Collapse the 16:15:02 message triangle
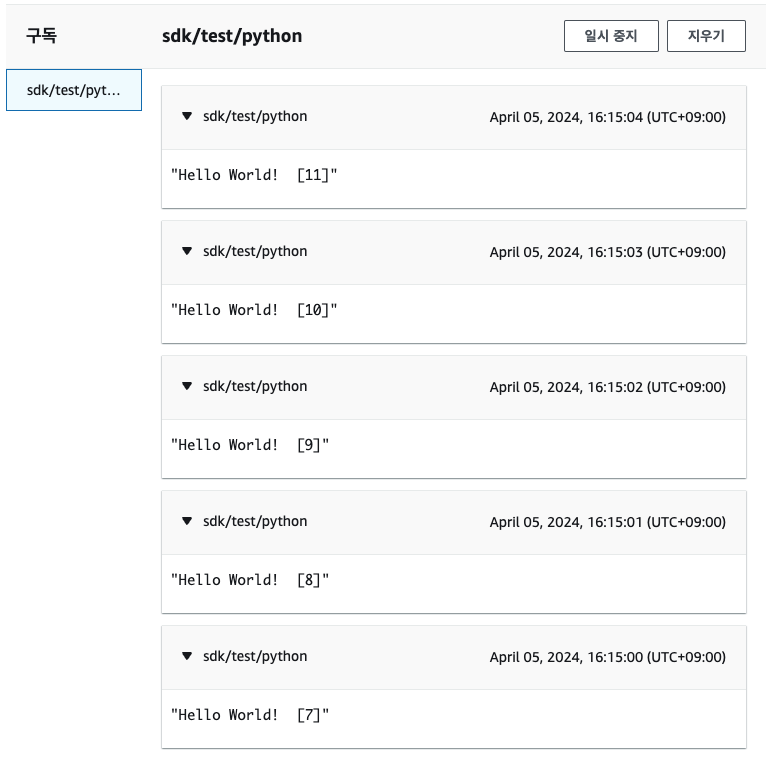772x757 pixels. pyautogui.click(x=187, y=386)
